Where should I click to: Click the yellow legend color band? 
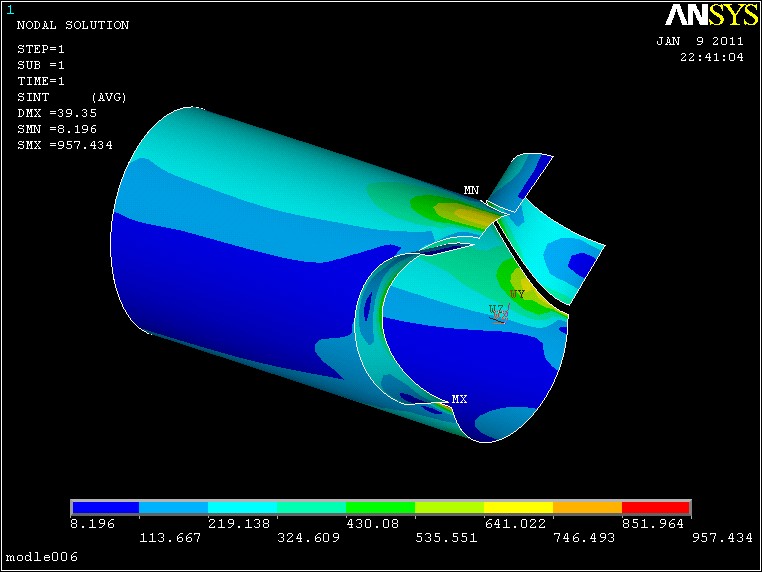(519, 507)
